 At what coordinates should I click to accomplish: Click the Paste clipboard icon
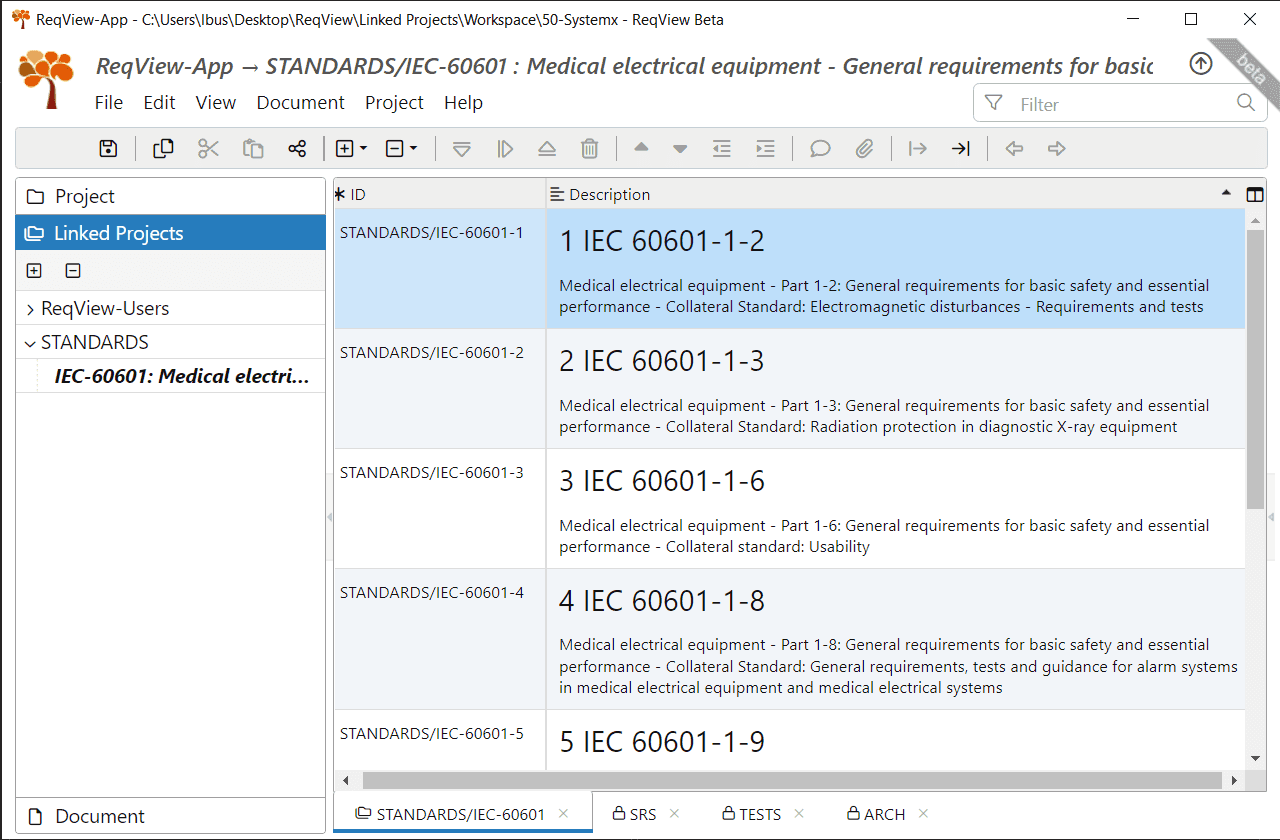click(253, 149)
